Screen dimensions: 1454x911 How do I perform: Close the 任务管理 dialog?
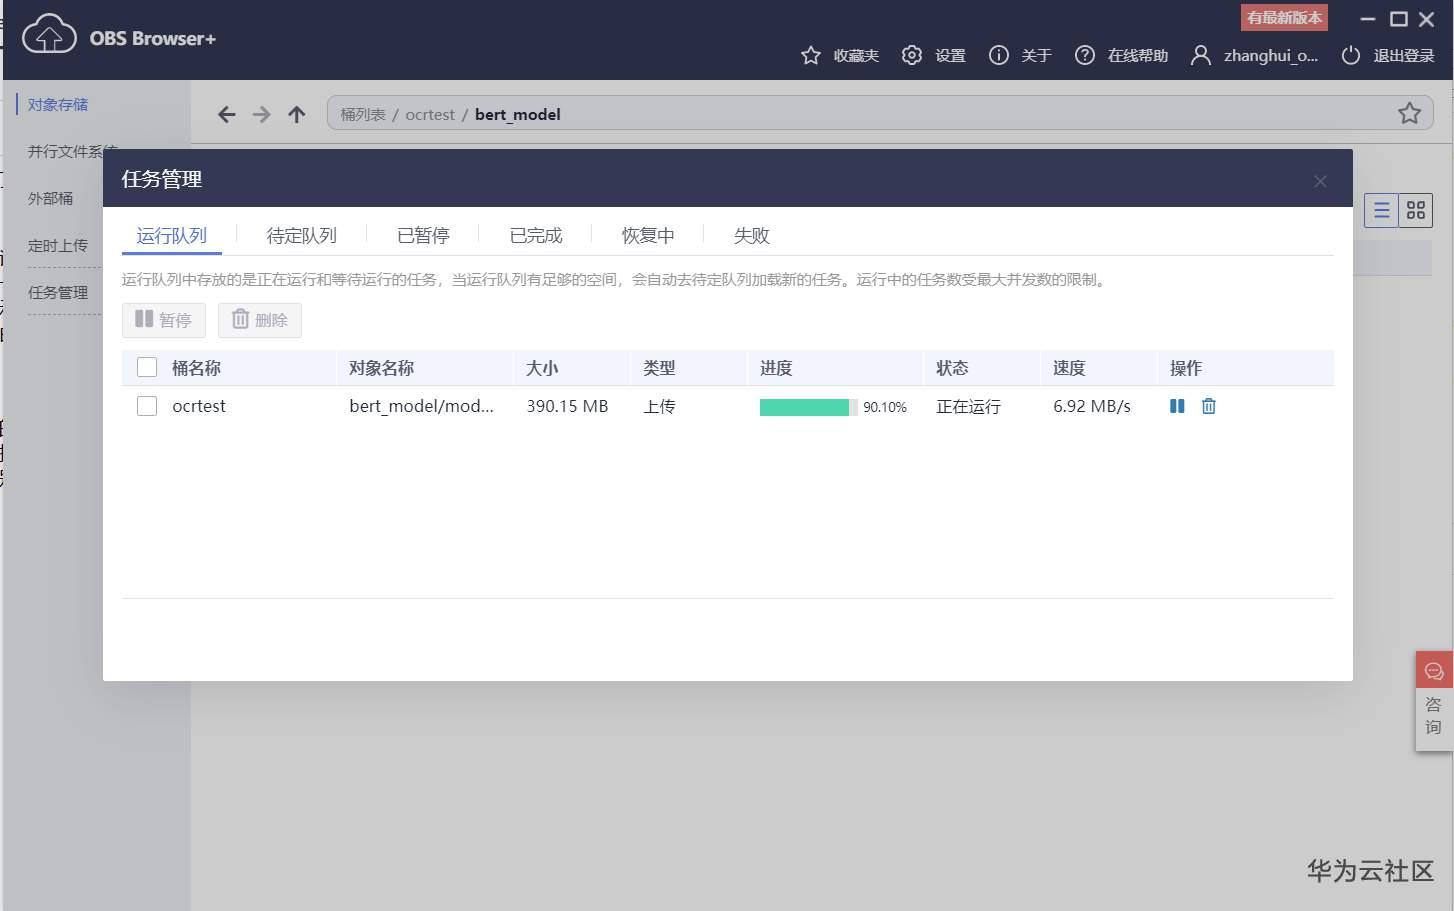pos(1320,181)
